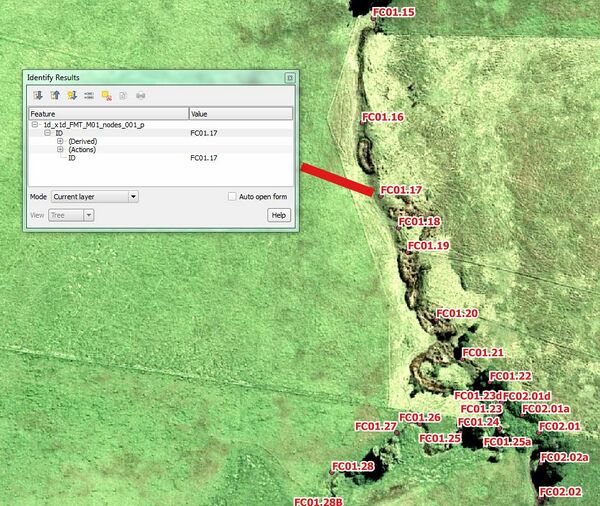Open the Mode dropdown showing Current layer

[x=95, y=197]
